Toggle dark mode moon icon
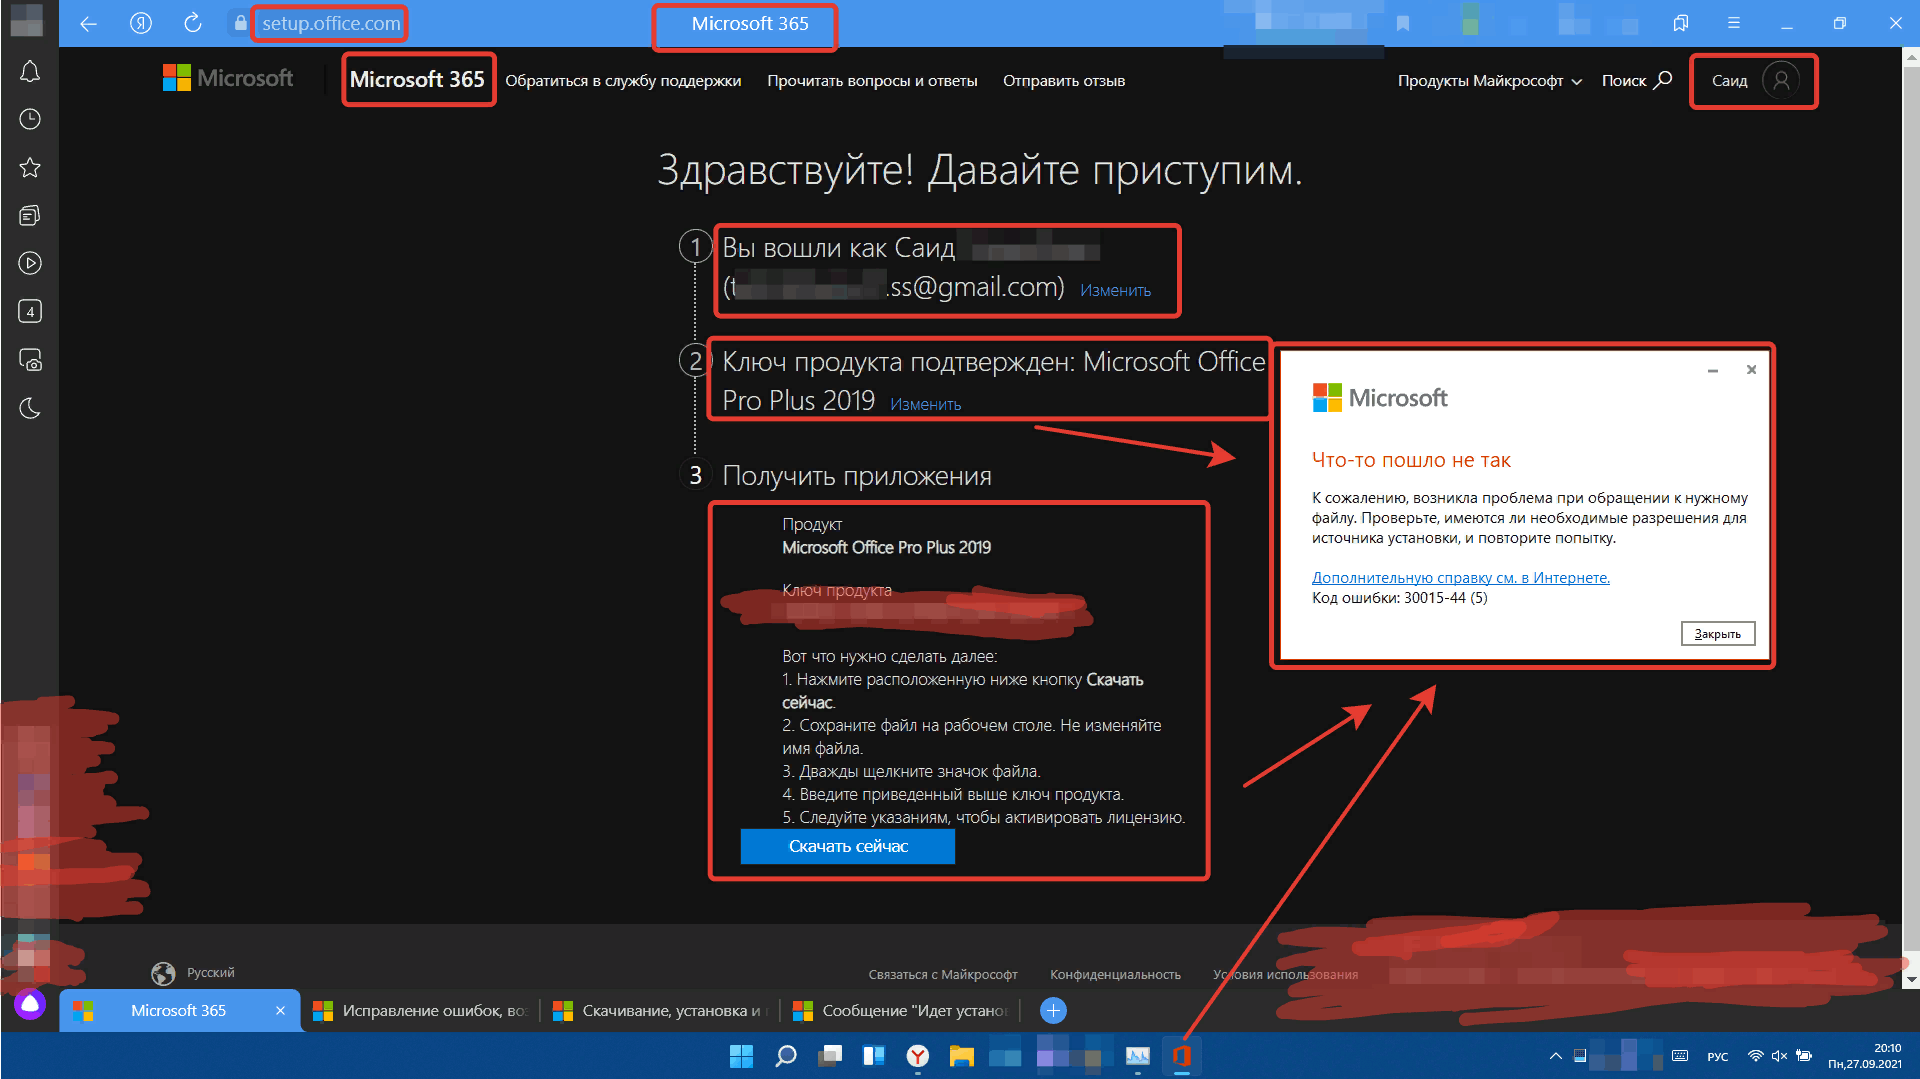The image size is (1920, 1079). pyautogui.click(x=30, y=408)
